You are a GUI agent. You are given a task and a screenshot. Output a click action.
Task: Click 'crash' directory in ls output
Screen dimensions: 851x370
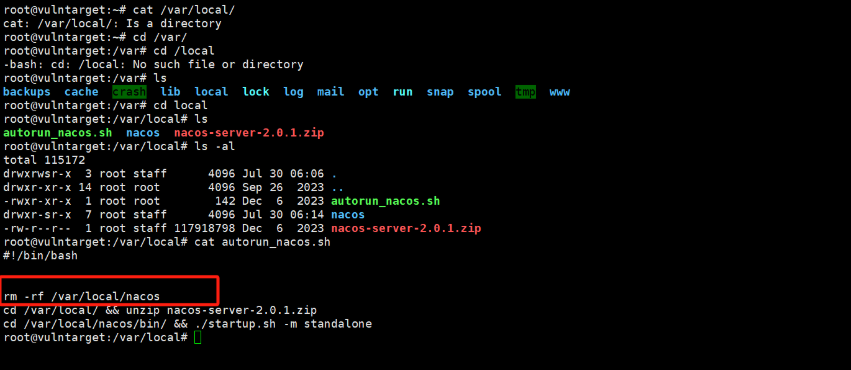[129, 92]
